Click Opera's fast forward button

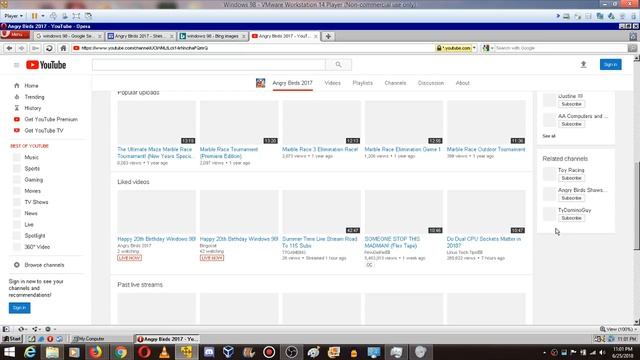[x=35, y=48]
